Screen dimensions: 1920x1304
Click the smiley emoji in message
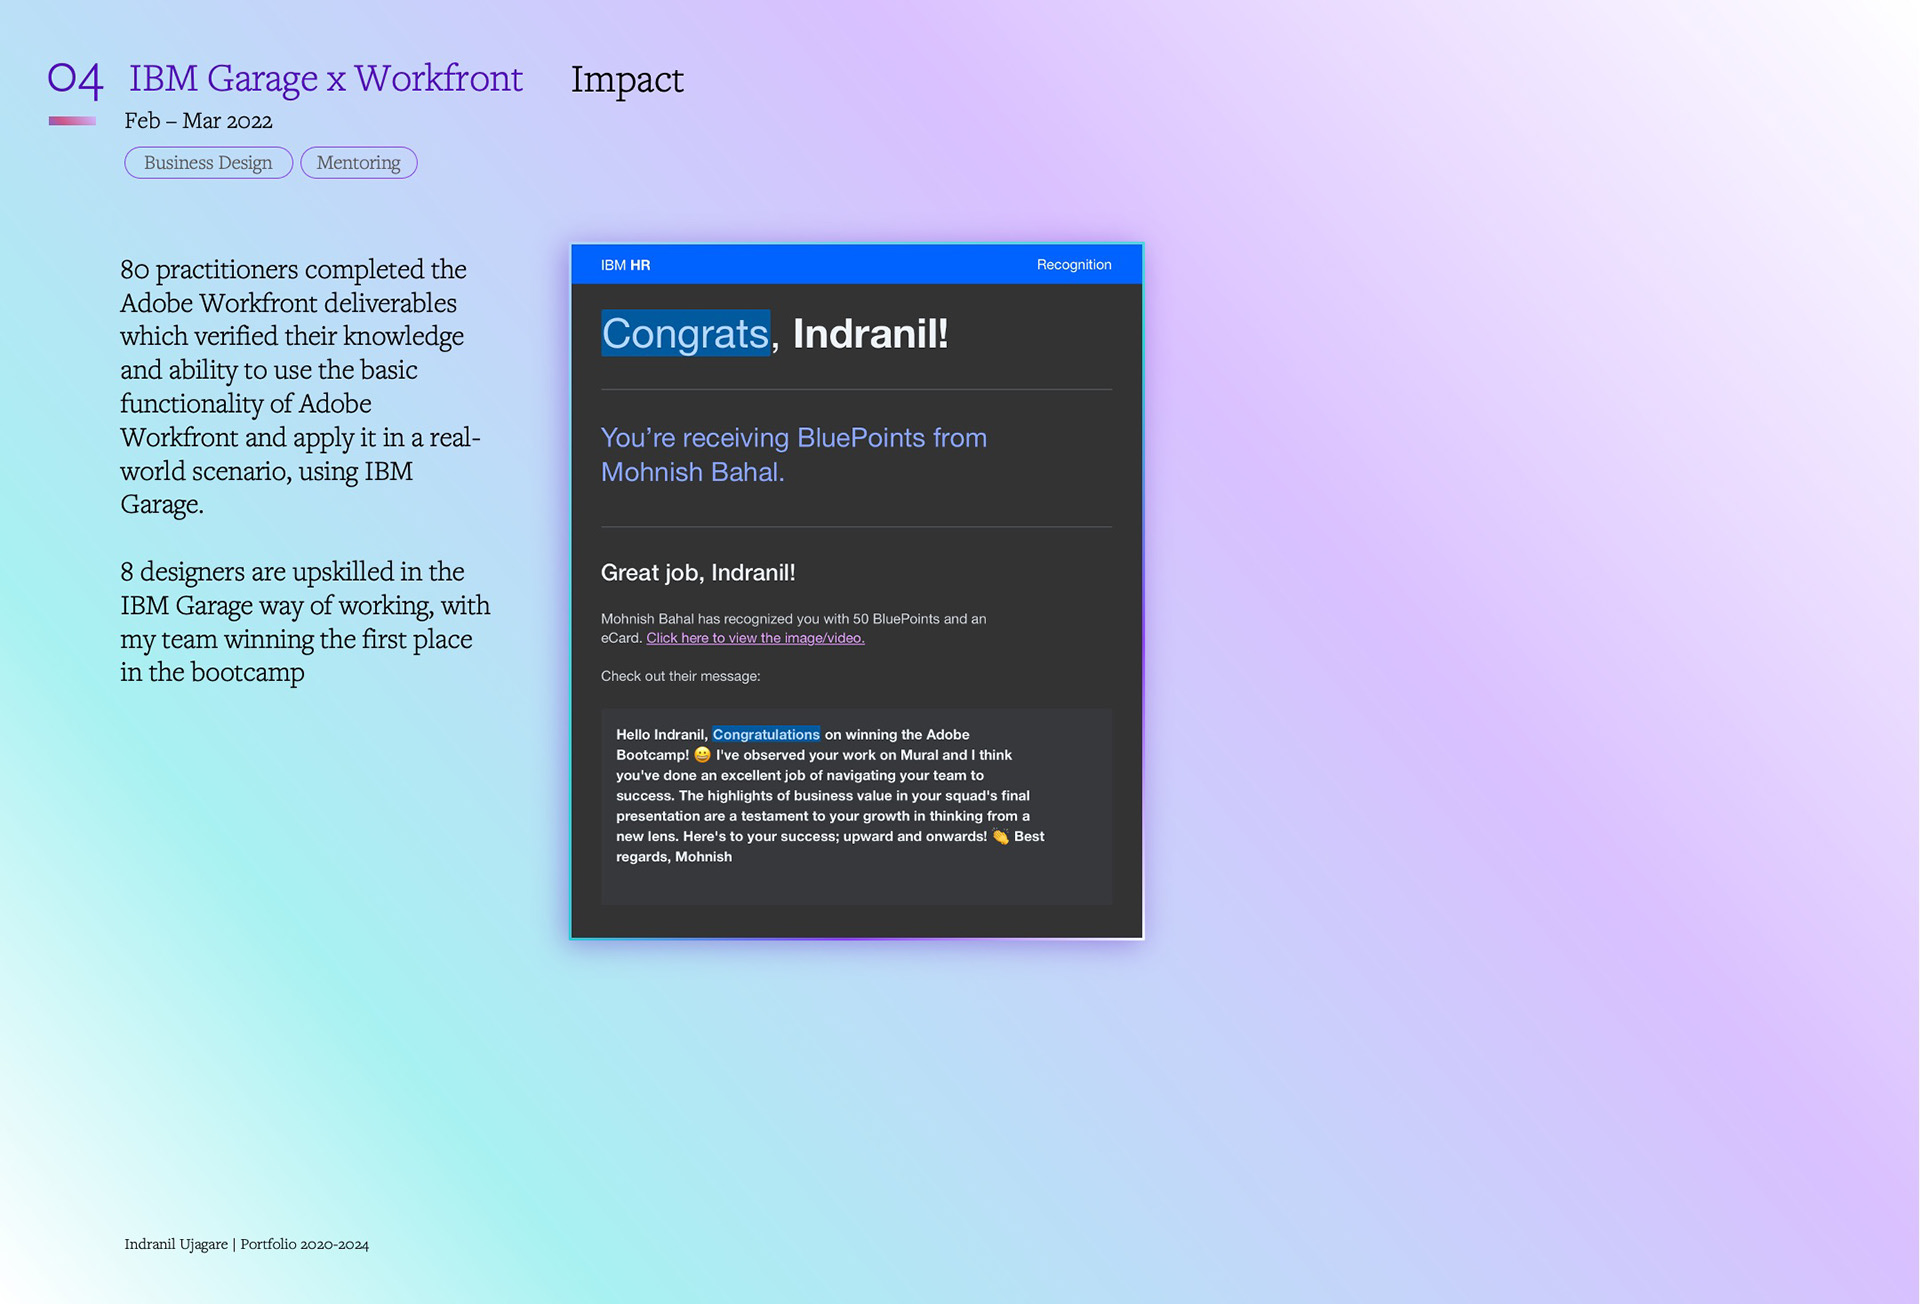[x=702, y=755]
